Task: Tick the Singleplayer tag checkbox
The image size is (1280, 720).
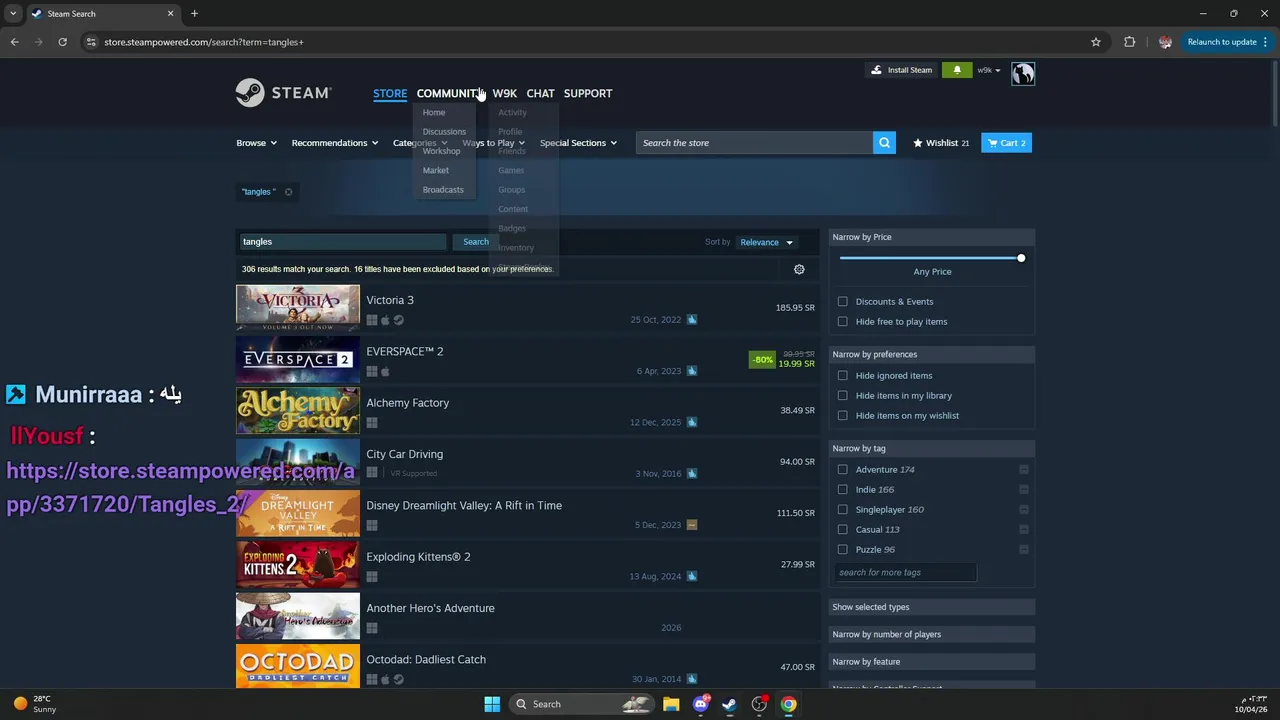Action: [x=843, y=509]
